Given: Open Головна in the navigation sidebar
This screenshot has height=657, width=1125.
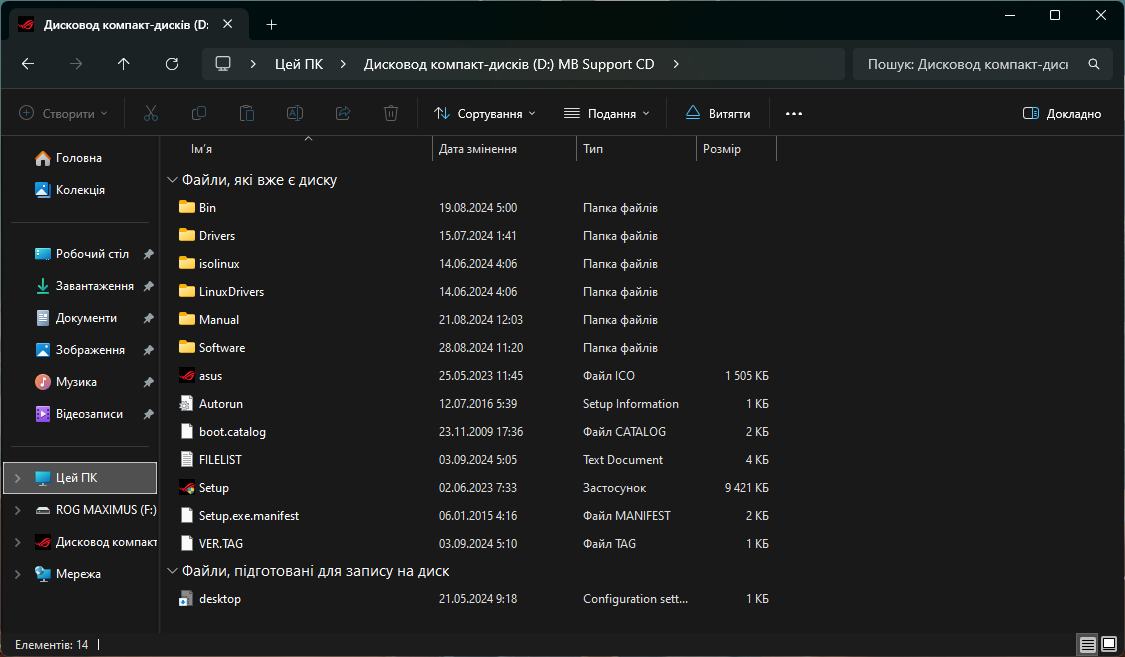Looking at the screenshot, I should 78,158.
